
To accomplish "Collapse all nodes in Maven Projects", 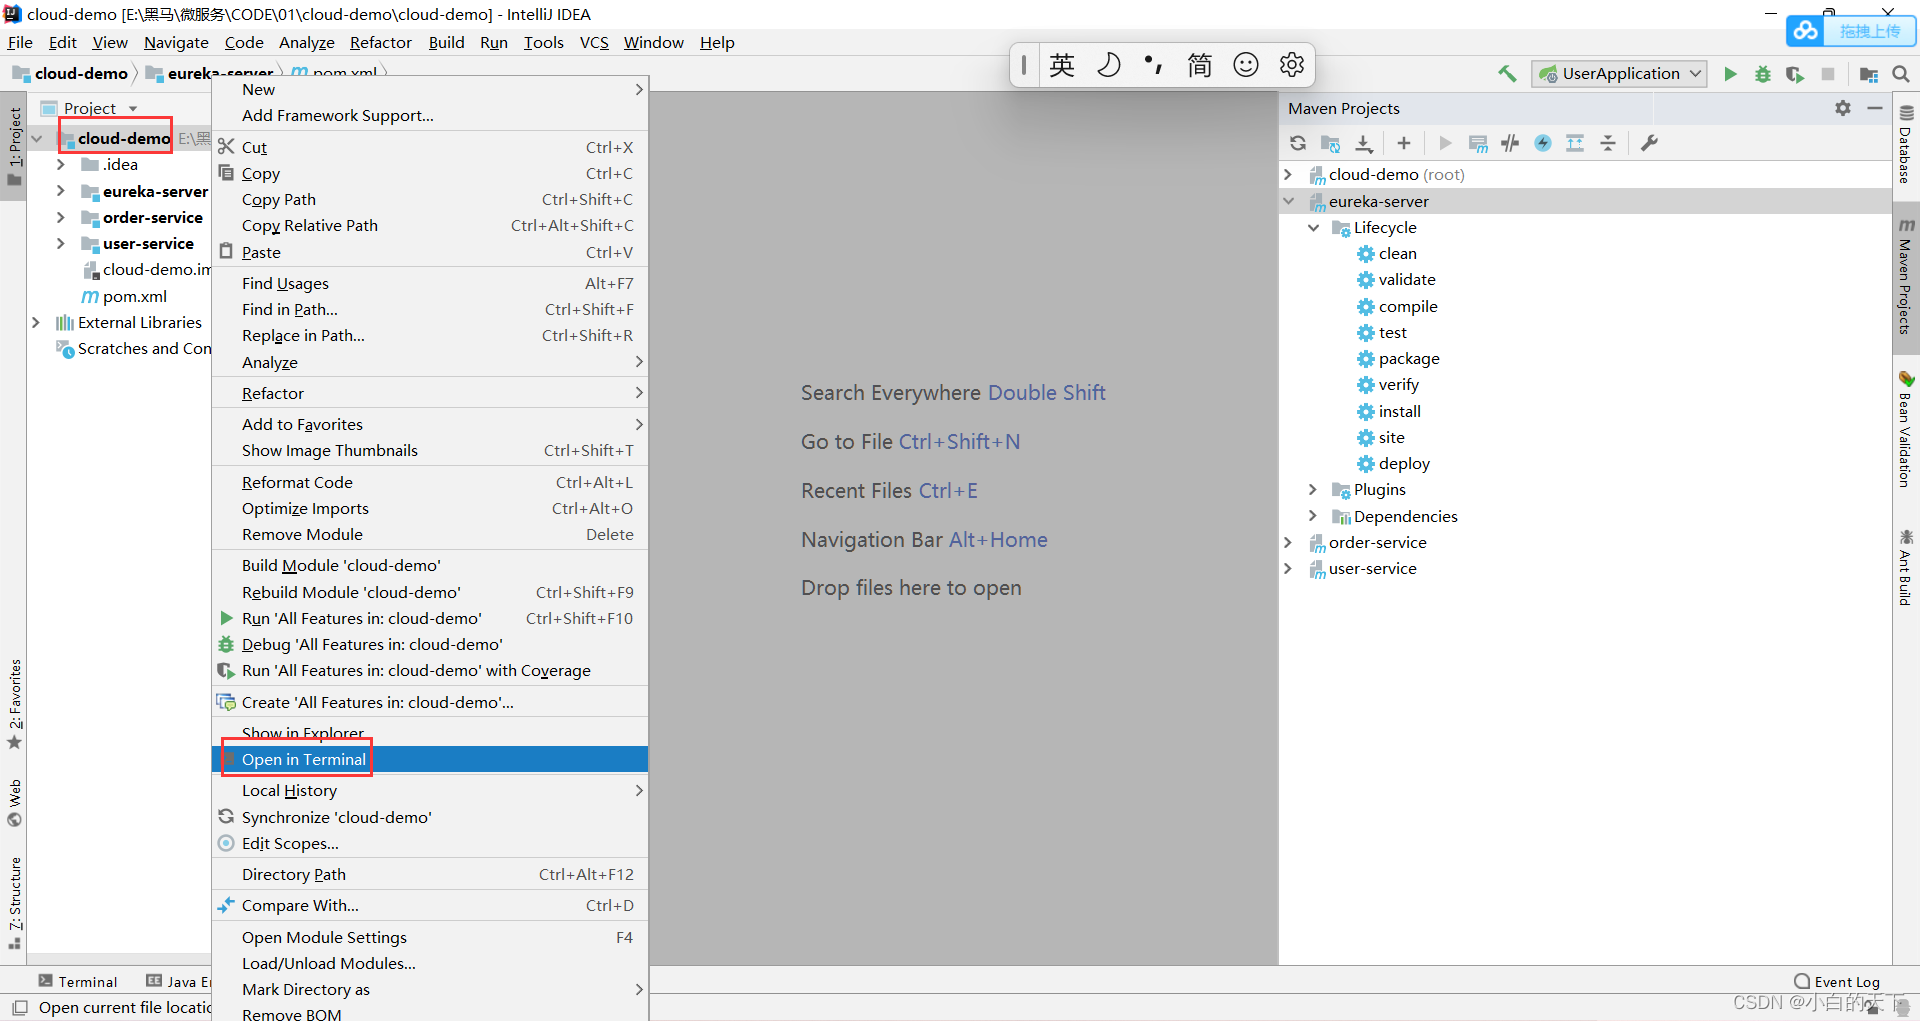I will [x=1608, y=143].
